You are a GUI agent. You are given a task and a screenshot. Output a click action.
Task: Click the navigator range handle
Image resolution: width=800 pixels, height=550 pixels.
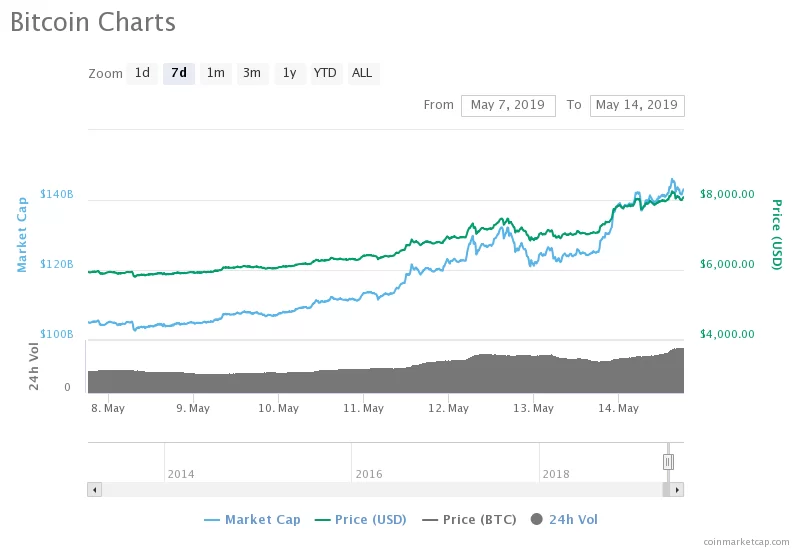pyautogui.click(x=668, y=461)
